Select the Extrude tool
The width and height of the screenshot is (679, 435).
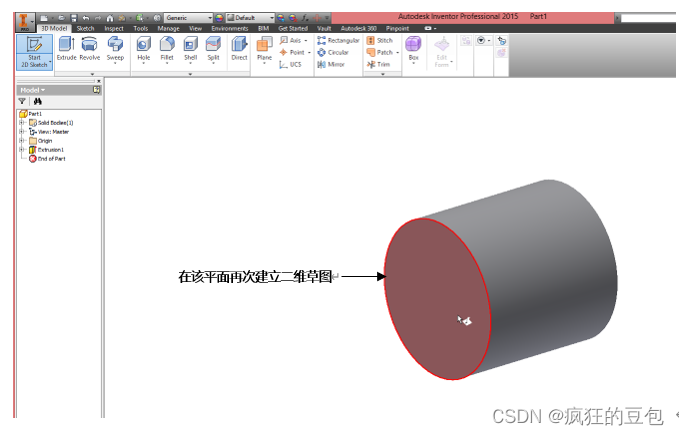[66, 49]
